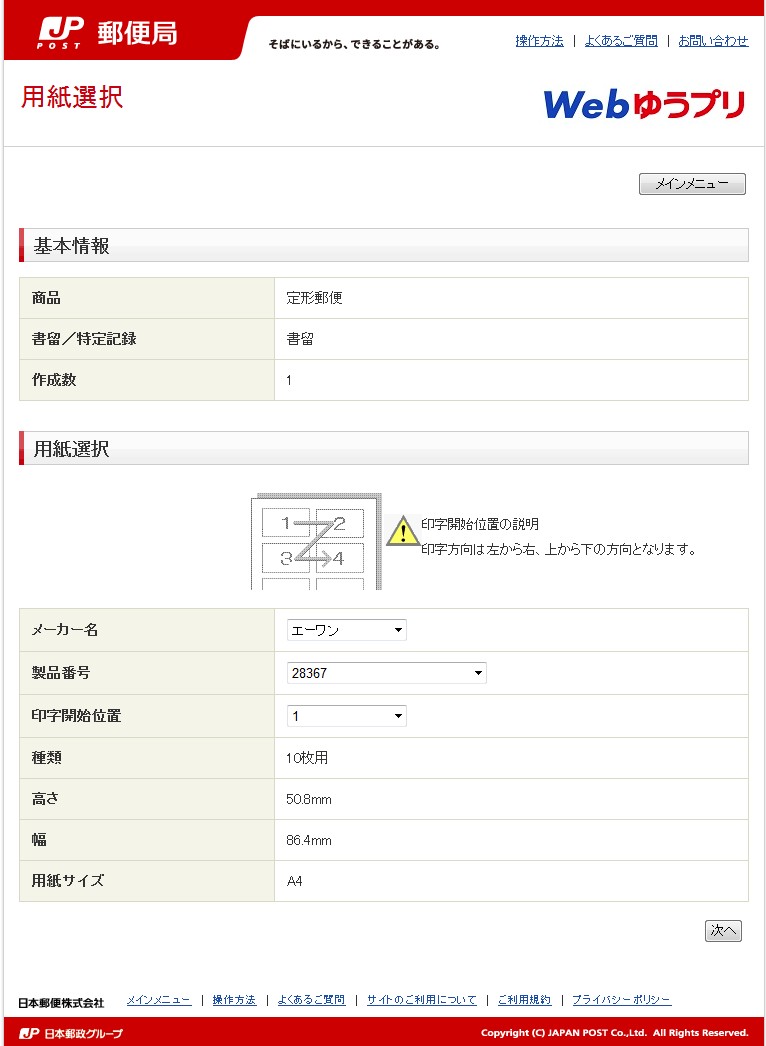766x1046 pixels.
Task: Open the 操作方法 link in the header
Action: pyautogui.click(x=539, y=41)
